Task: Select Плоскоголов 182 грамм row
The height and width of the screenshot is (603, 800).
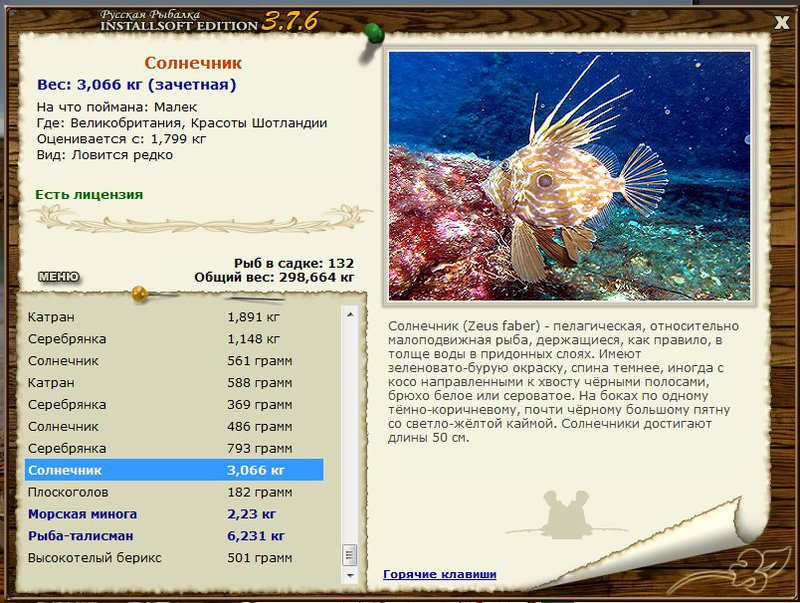Action: [x=174, y=492]
